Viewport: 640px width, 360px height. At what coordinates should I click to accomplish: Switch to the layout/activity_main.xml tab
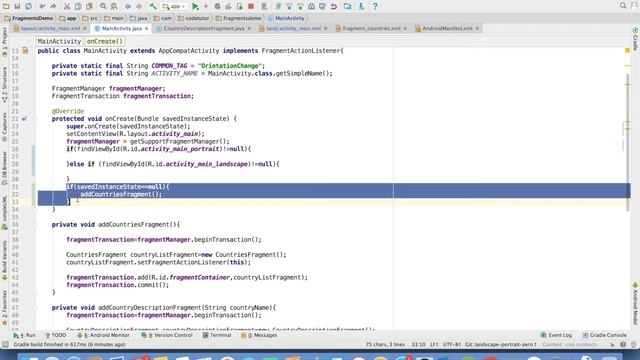(50, 28)
